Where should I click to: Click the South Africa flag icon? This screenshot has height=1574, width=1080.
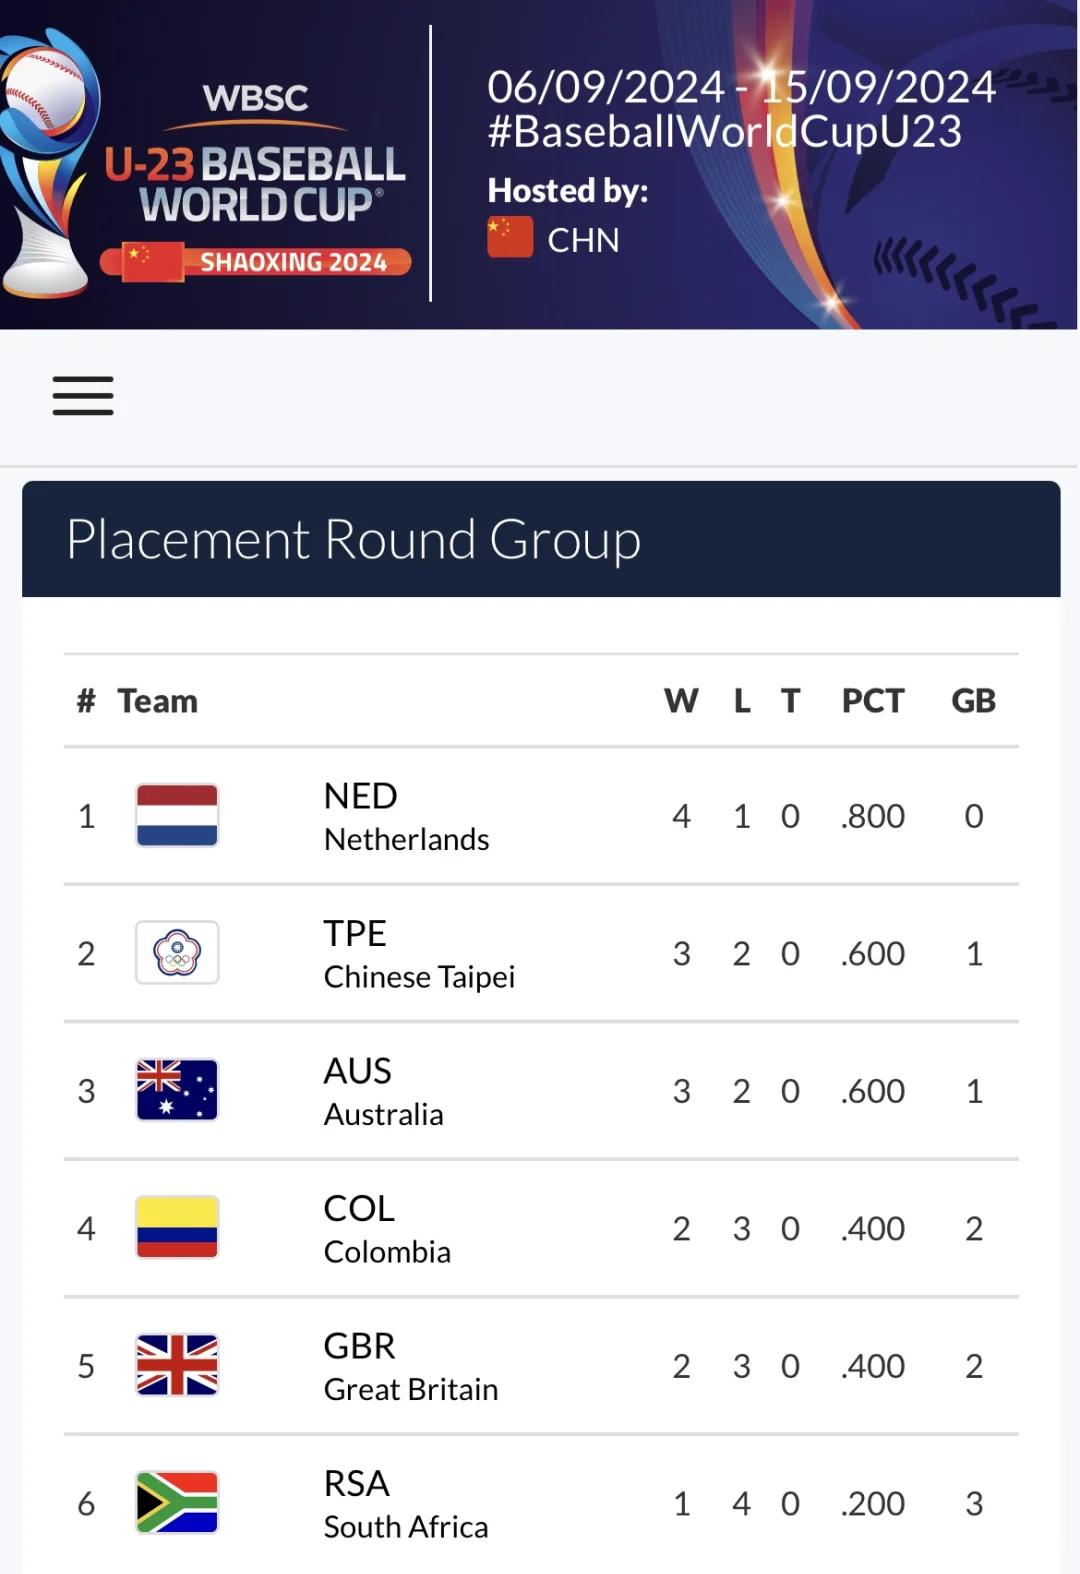pyautogui.click(x=177, y=1502)
